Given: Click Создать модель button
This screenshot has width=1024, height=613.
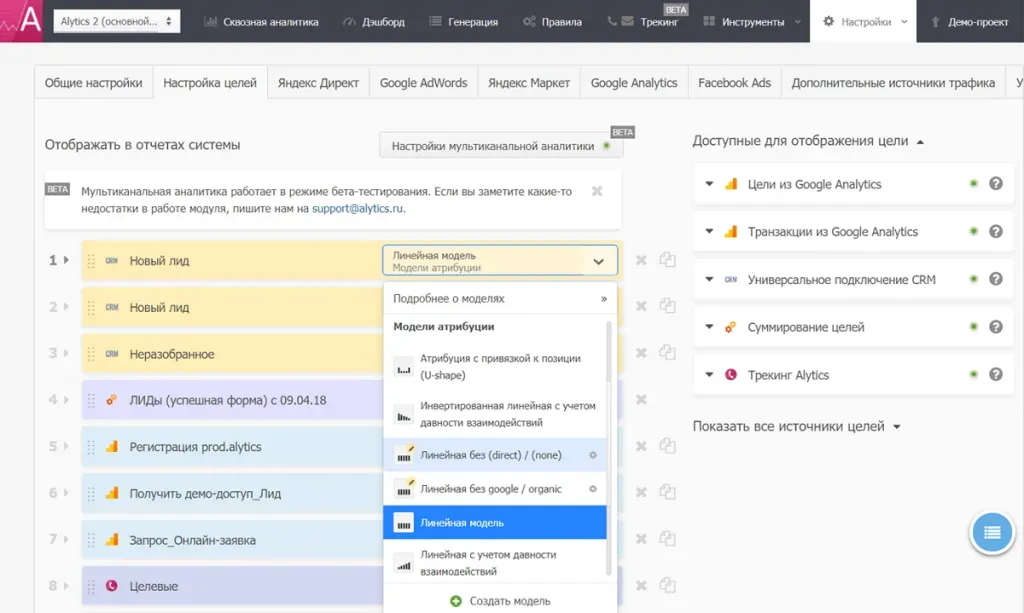Looking at the screenshot, I should click(x=500, y=601).
